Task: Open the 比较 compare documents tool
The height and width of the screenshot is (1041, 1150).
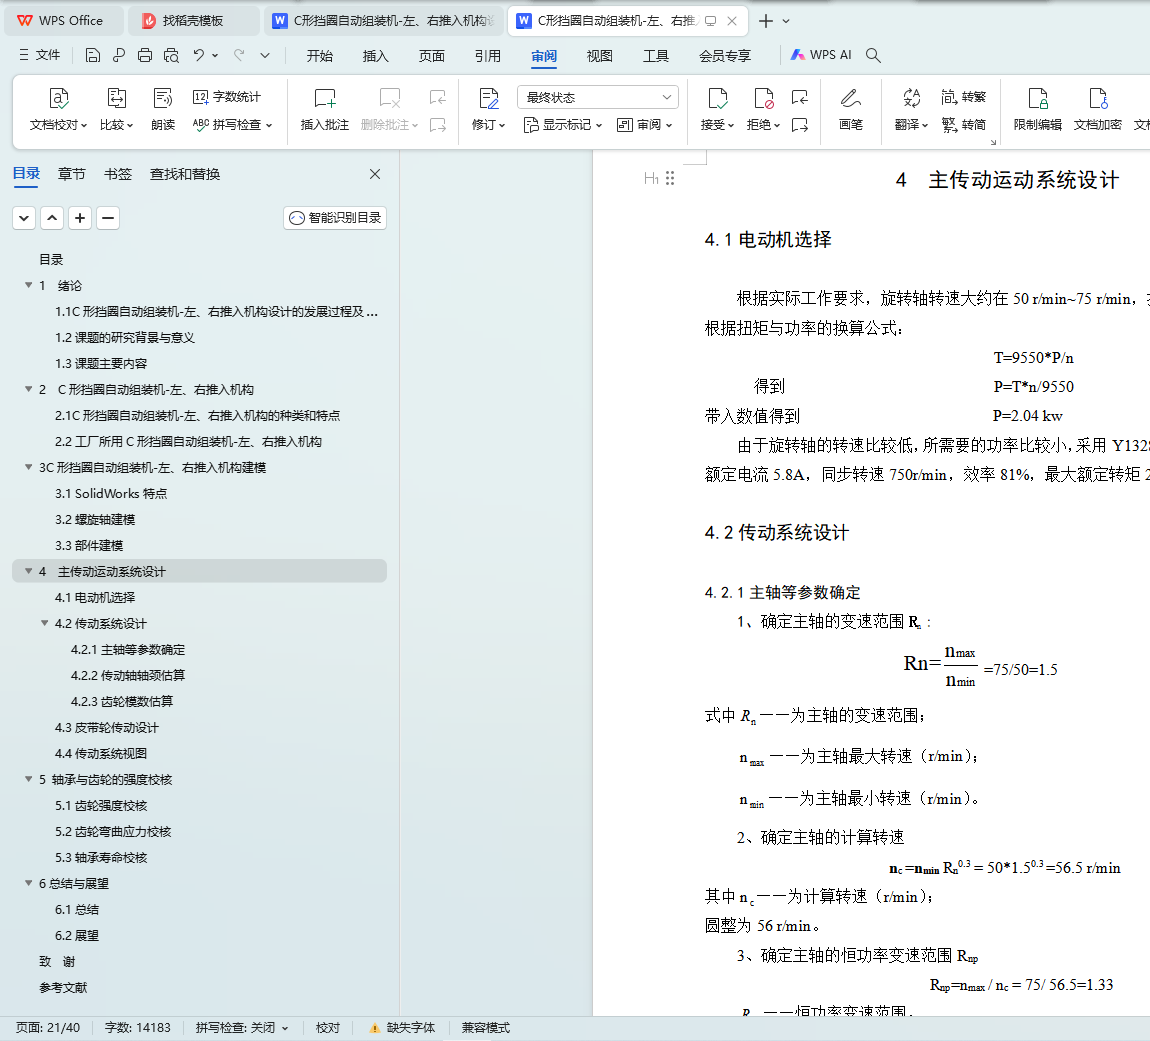Action: coord(116,110)
